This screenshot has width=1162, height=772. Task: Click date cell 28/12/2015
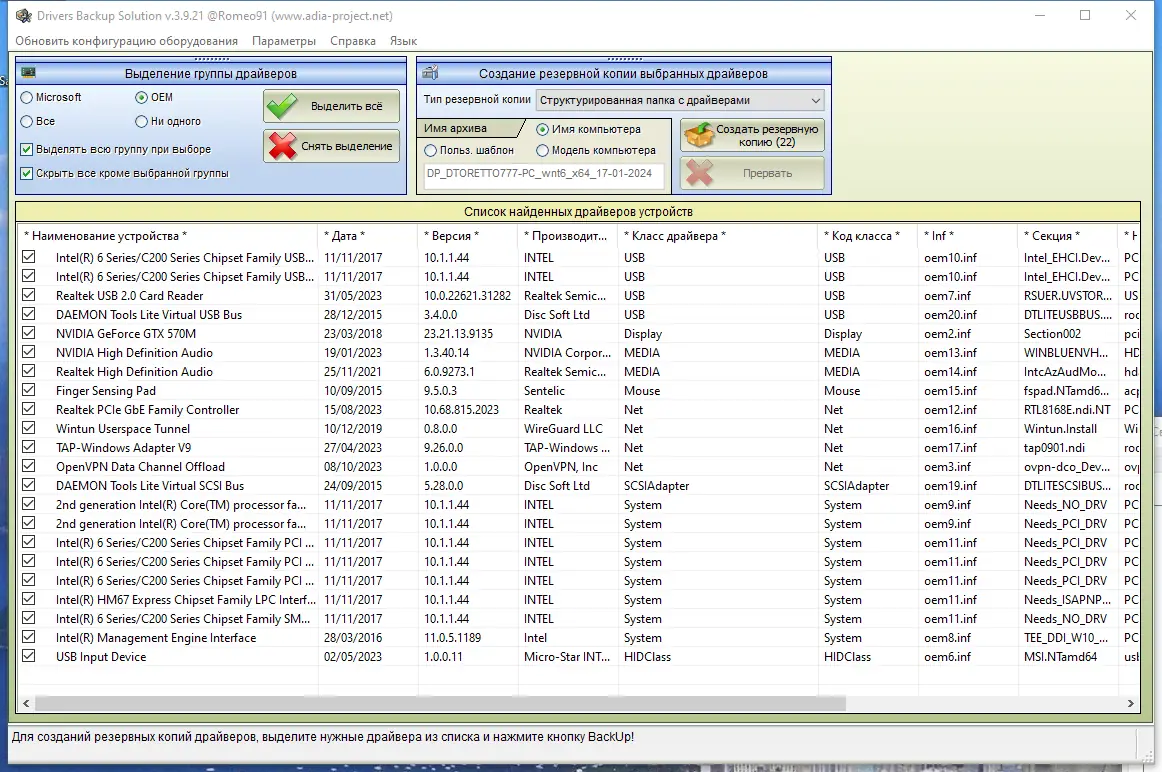pos(353,315)
